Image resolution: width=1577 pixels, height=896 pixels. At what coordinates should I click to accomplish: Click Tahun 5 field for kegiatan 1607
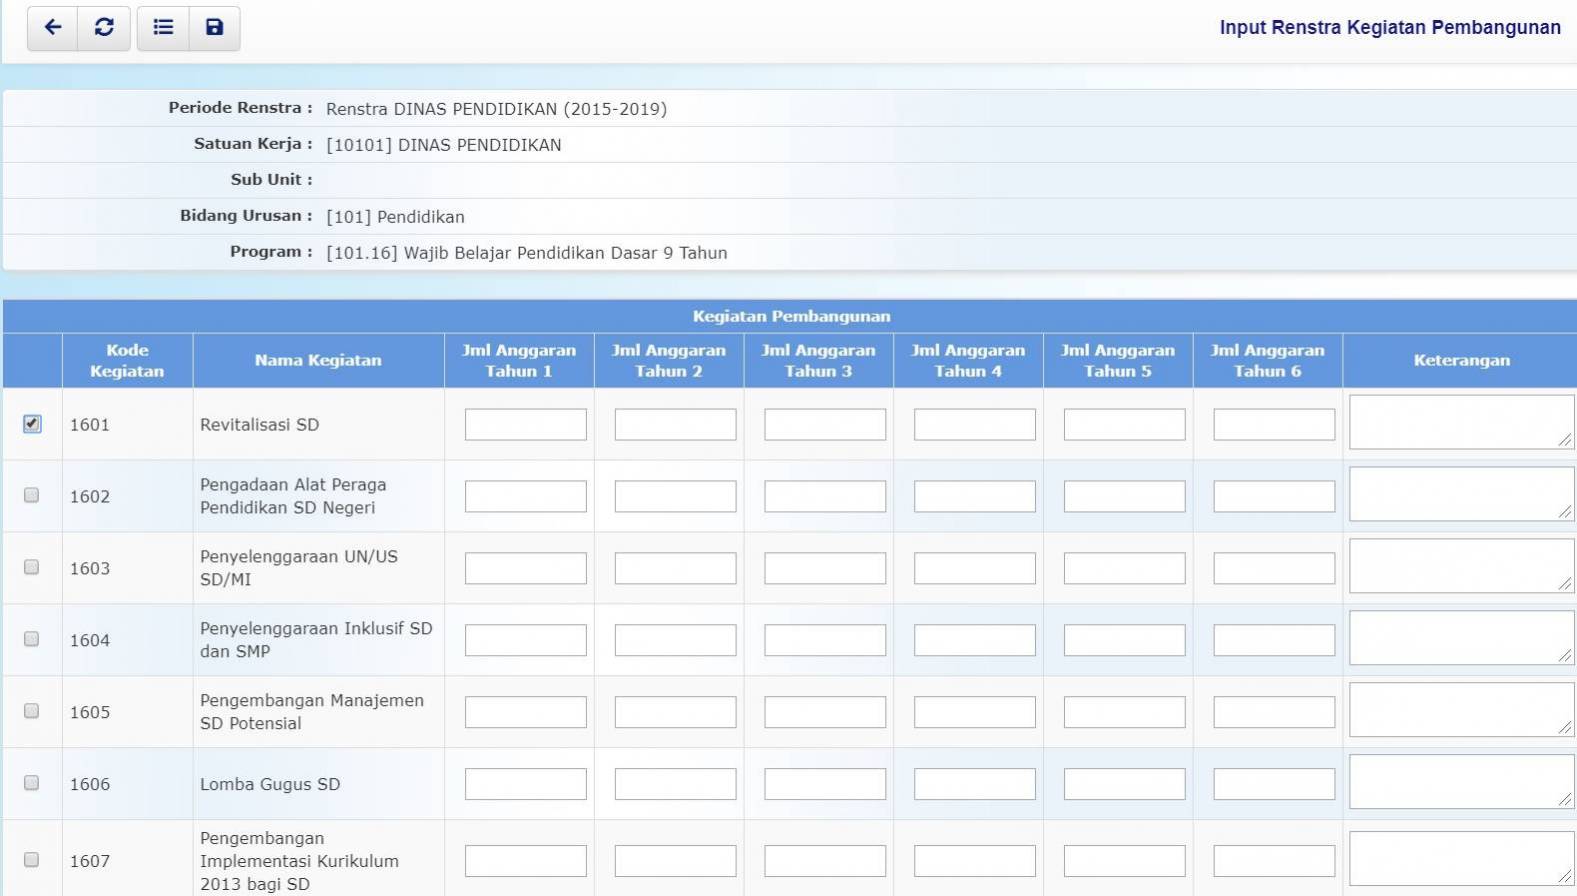click(1124, 861)
